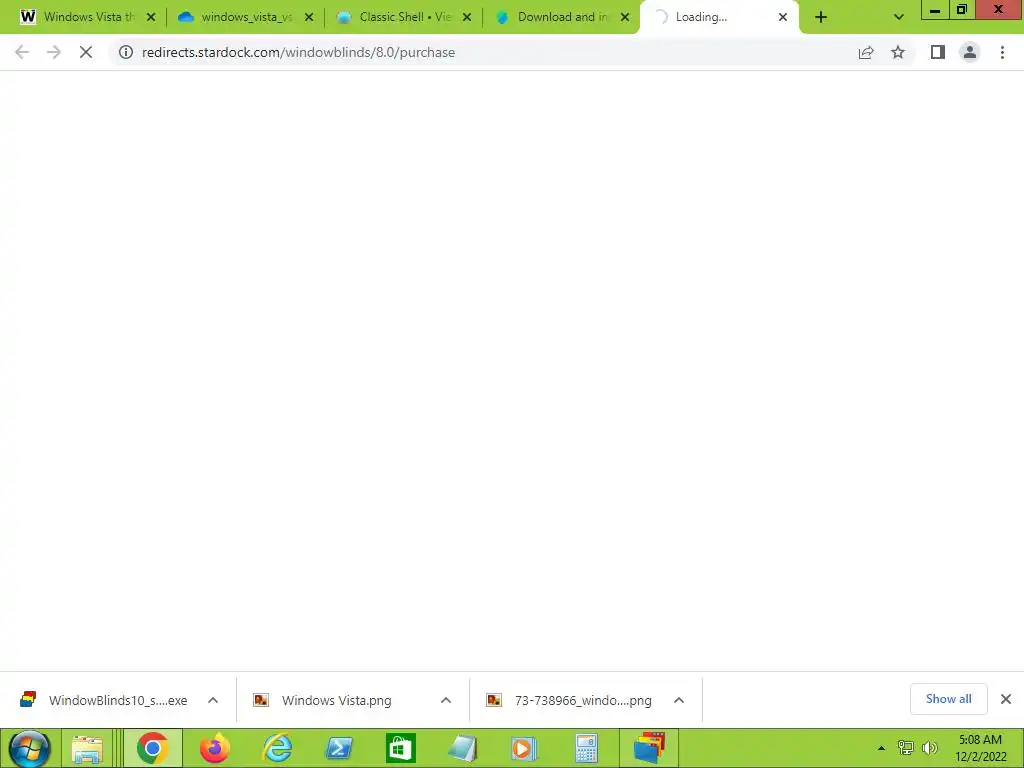The width and height of the screenshot is (1024, 768).
Task: Open a new tab with plus button
Action: click(821, 18)
